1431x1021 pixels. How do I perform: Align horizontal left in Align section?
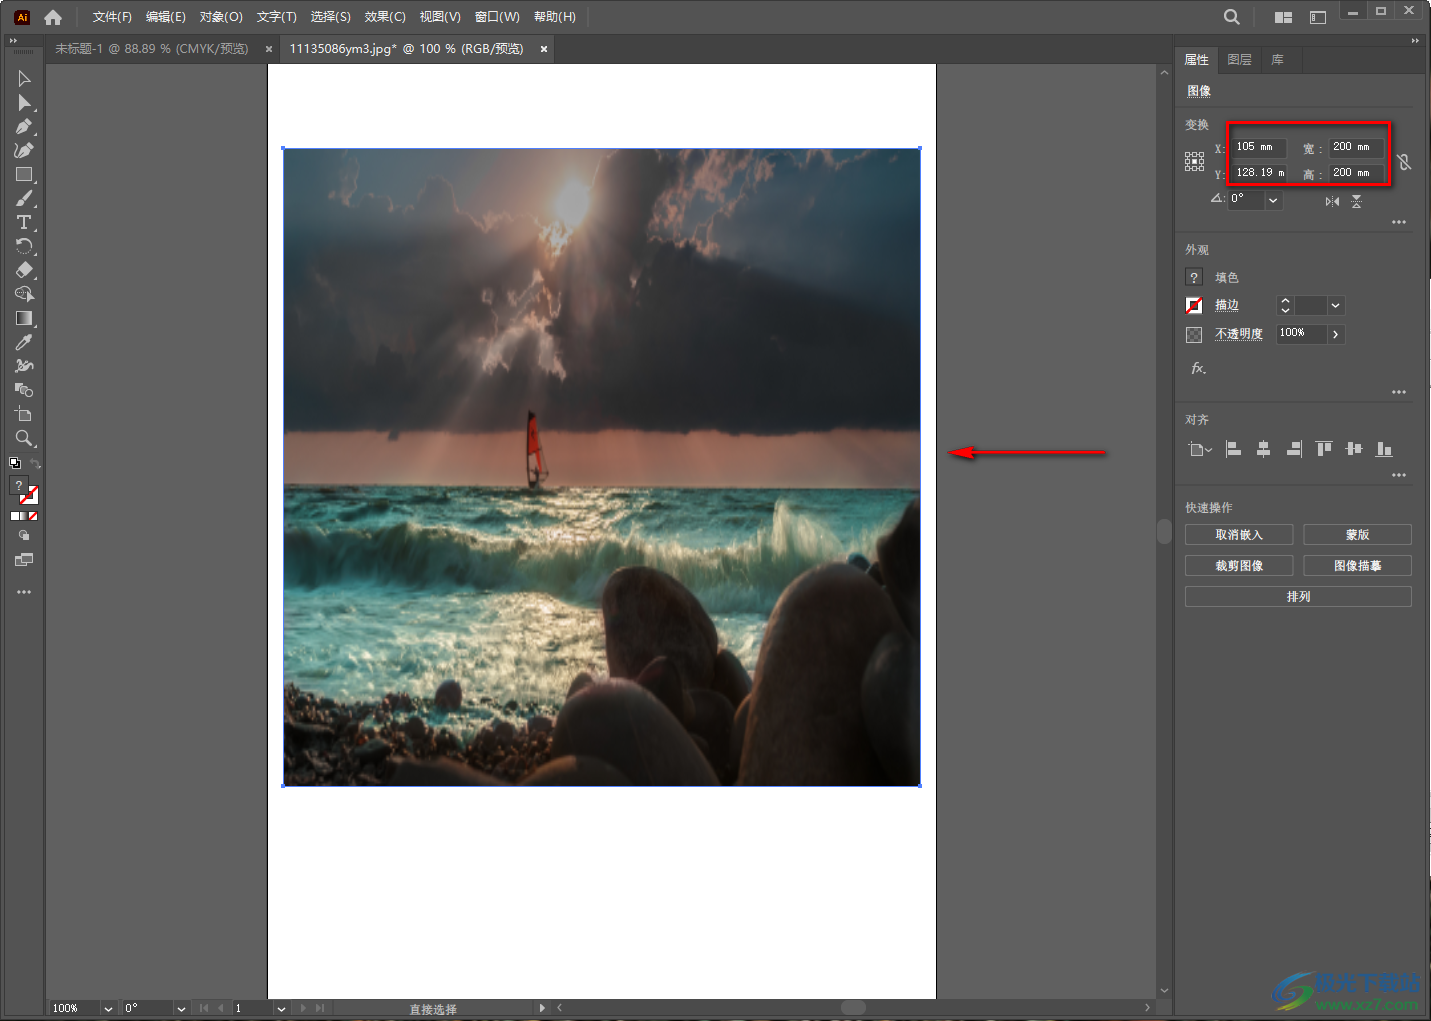(x=1234, y=449)
